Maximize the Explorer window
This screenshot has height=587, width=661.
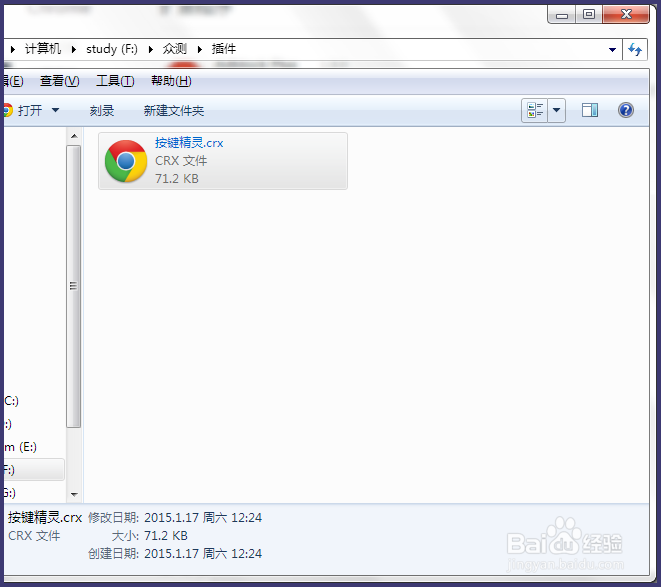coord(589,15)
